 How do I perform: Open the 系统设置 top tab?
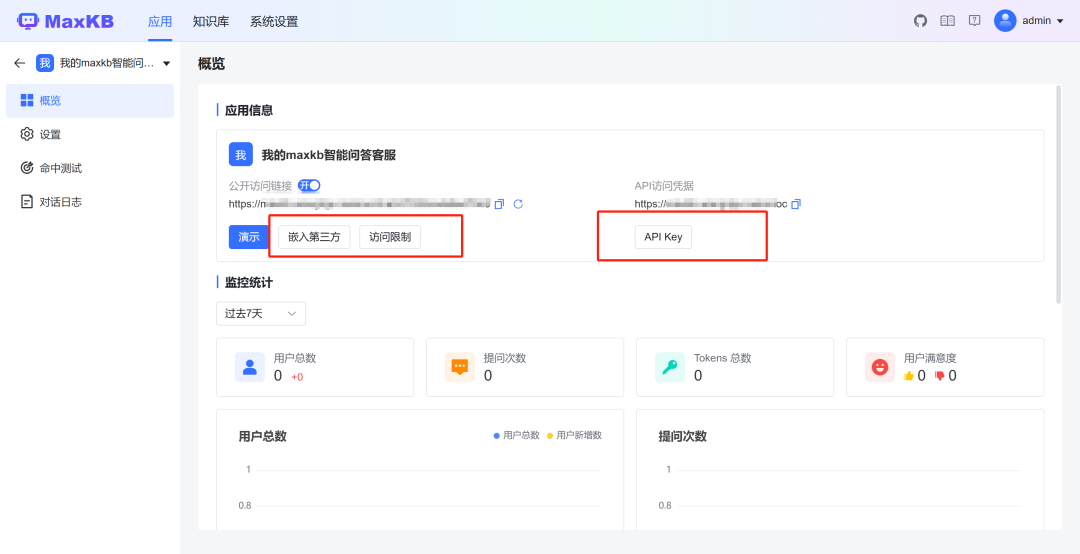pos(274,21)
